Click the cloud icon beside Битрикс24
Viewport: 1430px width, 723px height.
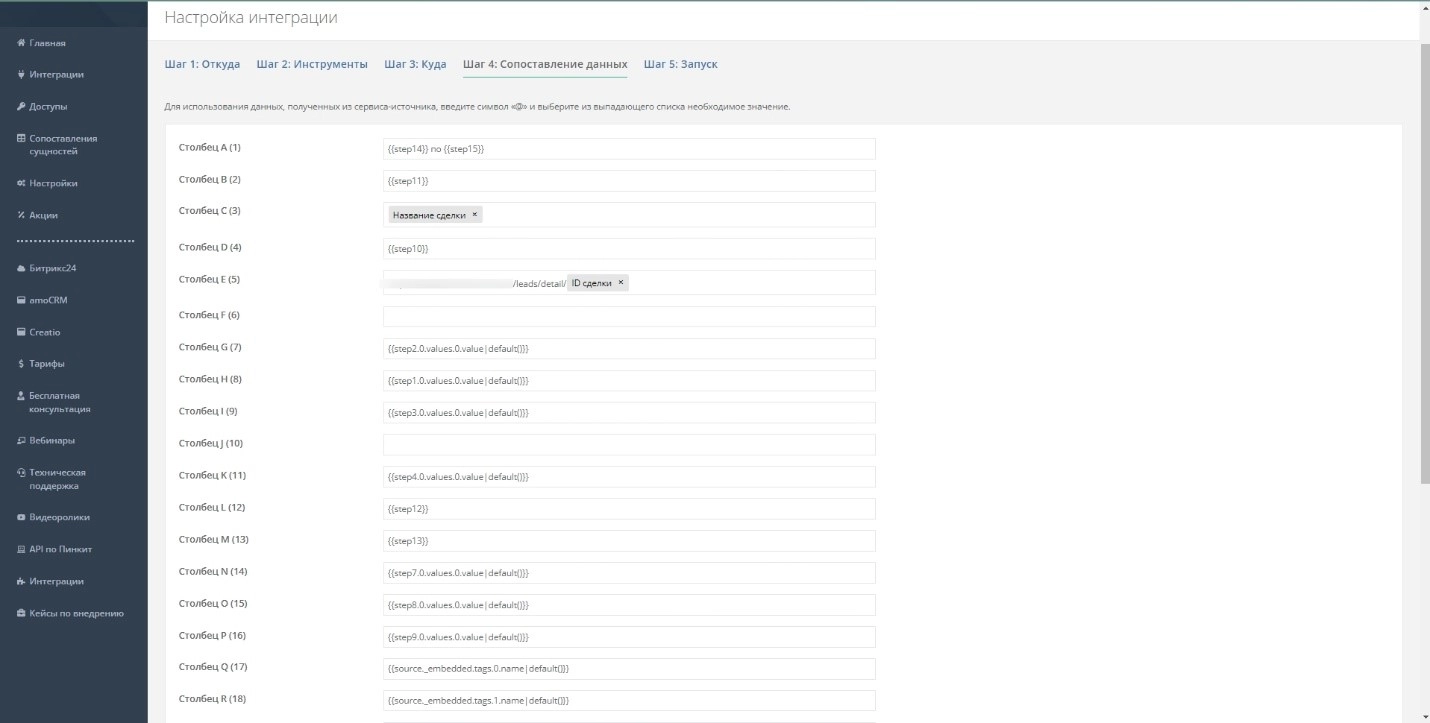(x=21, y=268)
